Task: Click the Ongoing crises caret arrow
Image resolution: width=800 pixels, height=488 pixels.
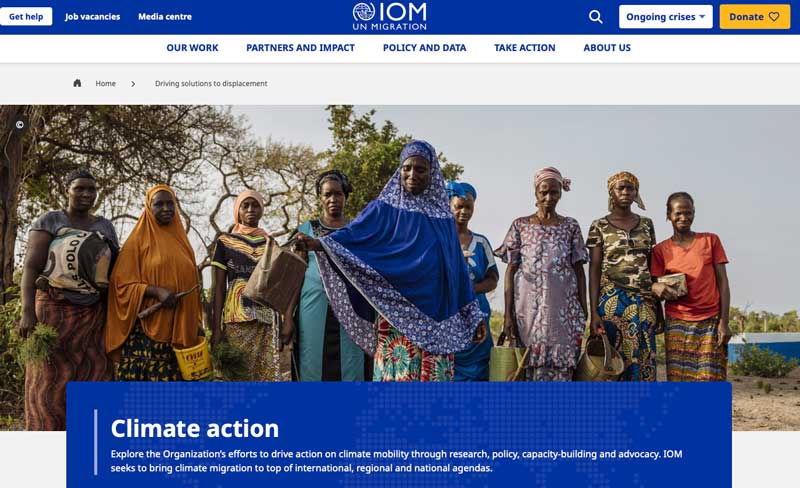Action: coord(703,17)
